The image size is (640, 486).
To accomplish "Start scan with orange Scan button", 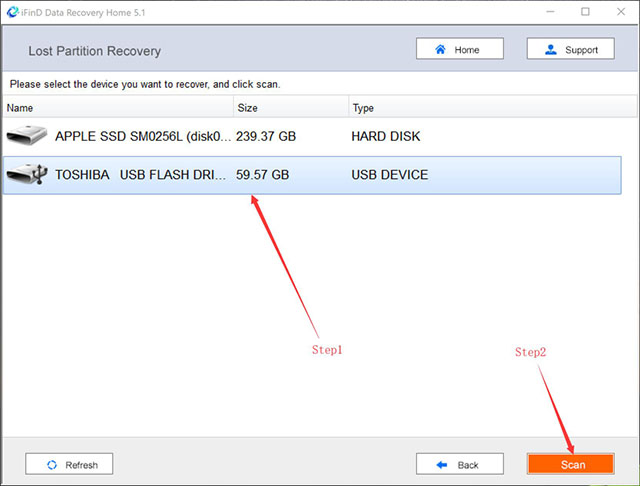I will [x=571, y=464].
